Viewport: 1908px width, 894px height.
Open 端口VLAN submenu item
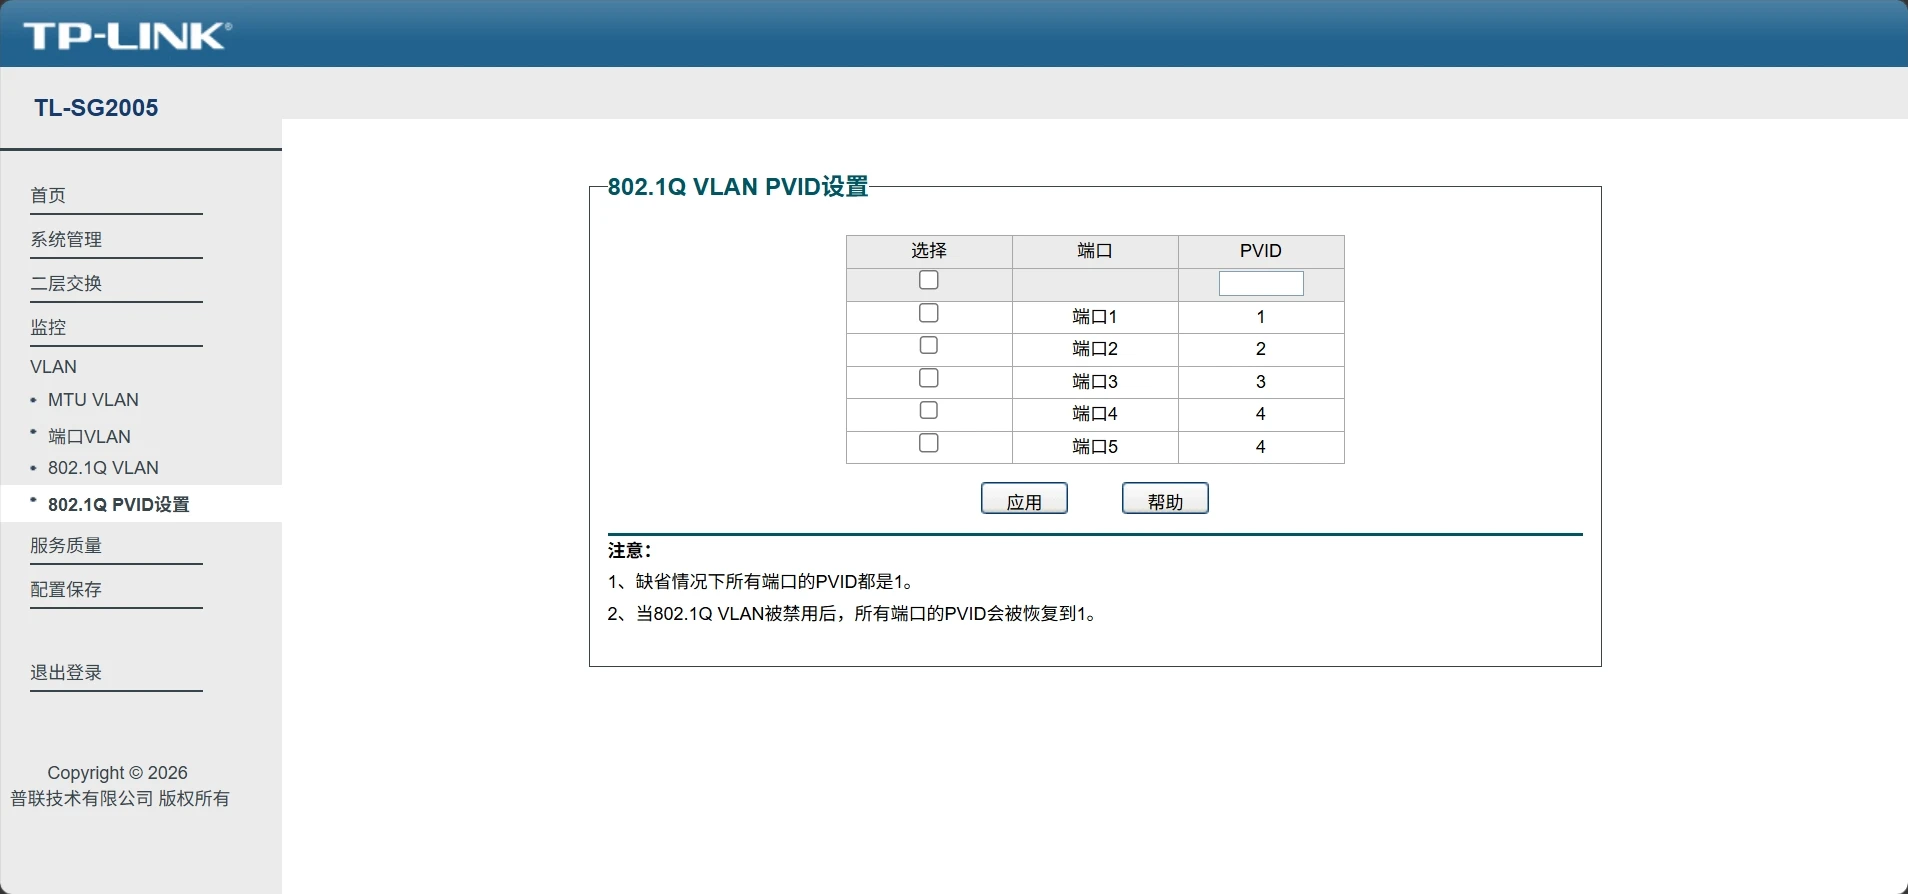pos(89,437)
